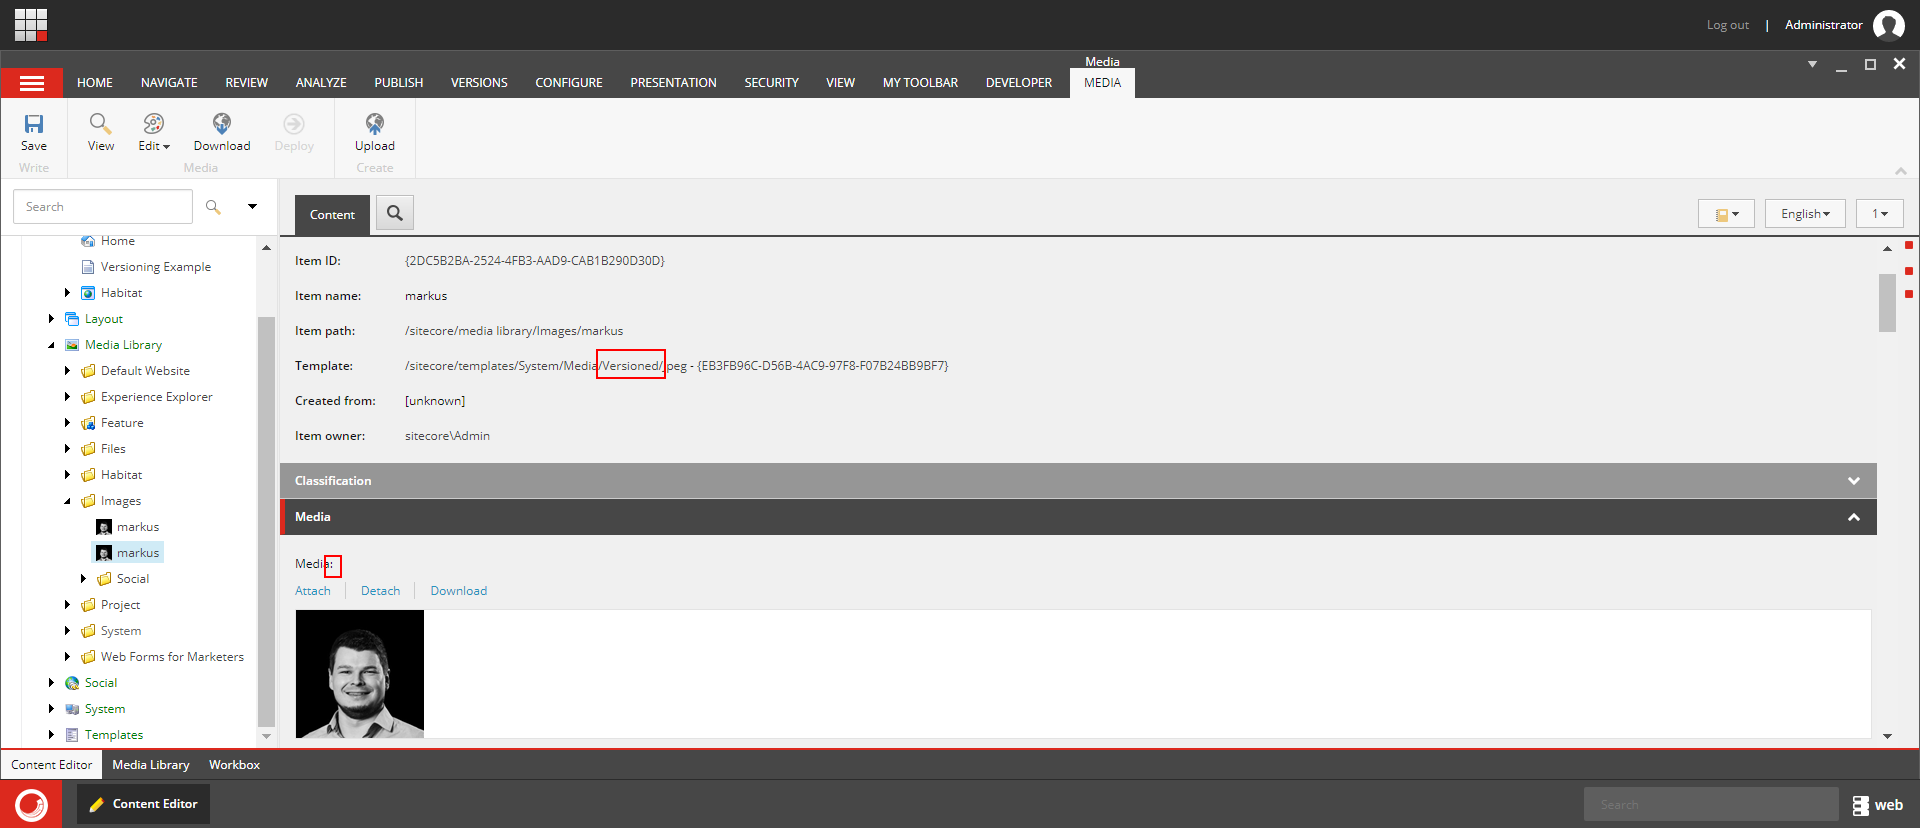Switch to the Media Library bottom tab
1920x828 pixels.
click(x=151, y=765)
